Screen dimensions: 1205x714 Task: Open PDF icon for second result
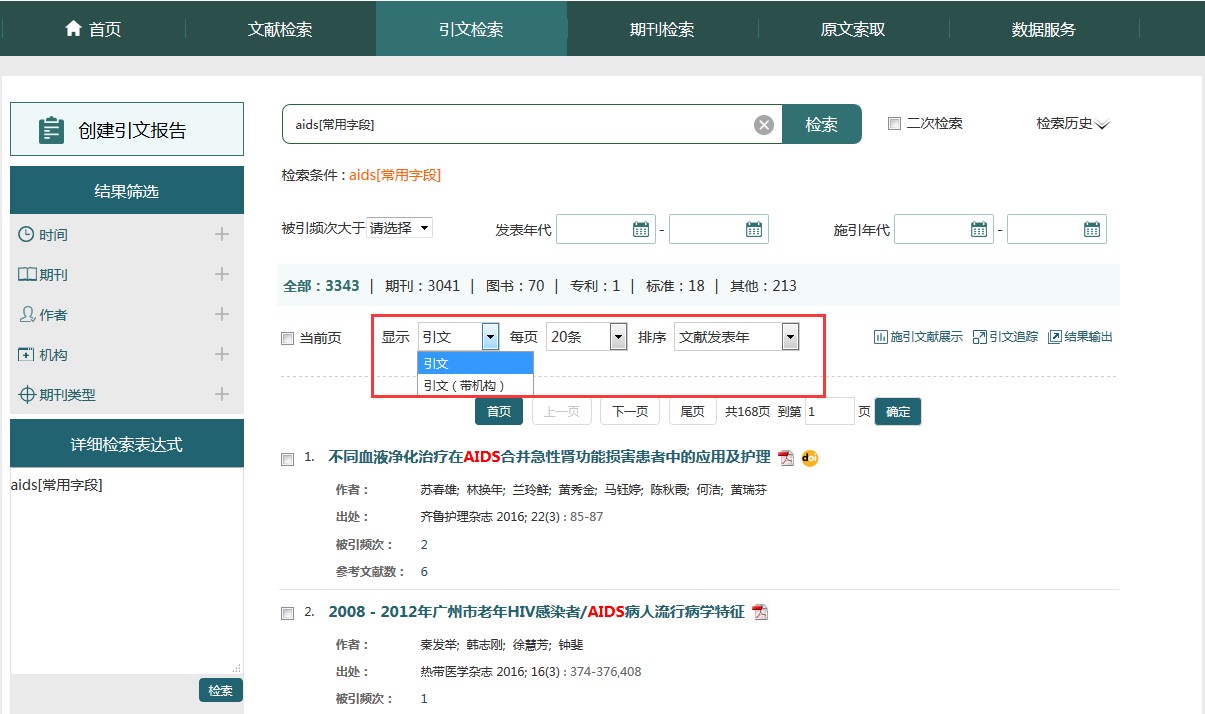click(x=760, y=612)
